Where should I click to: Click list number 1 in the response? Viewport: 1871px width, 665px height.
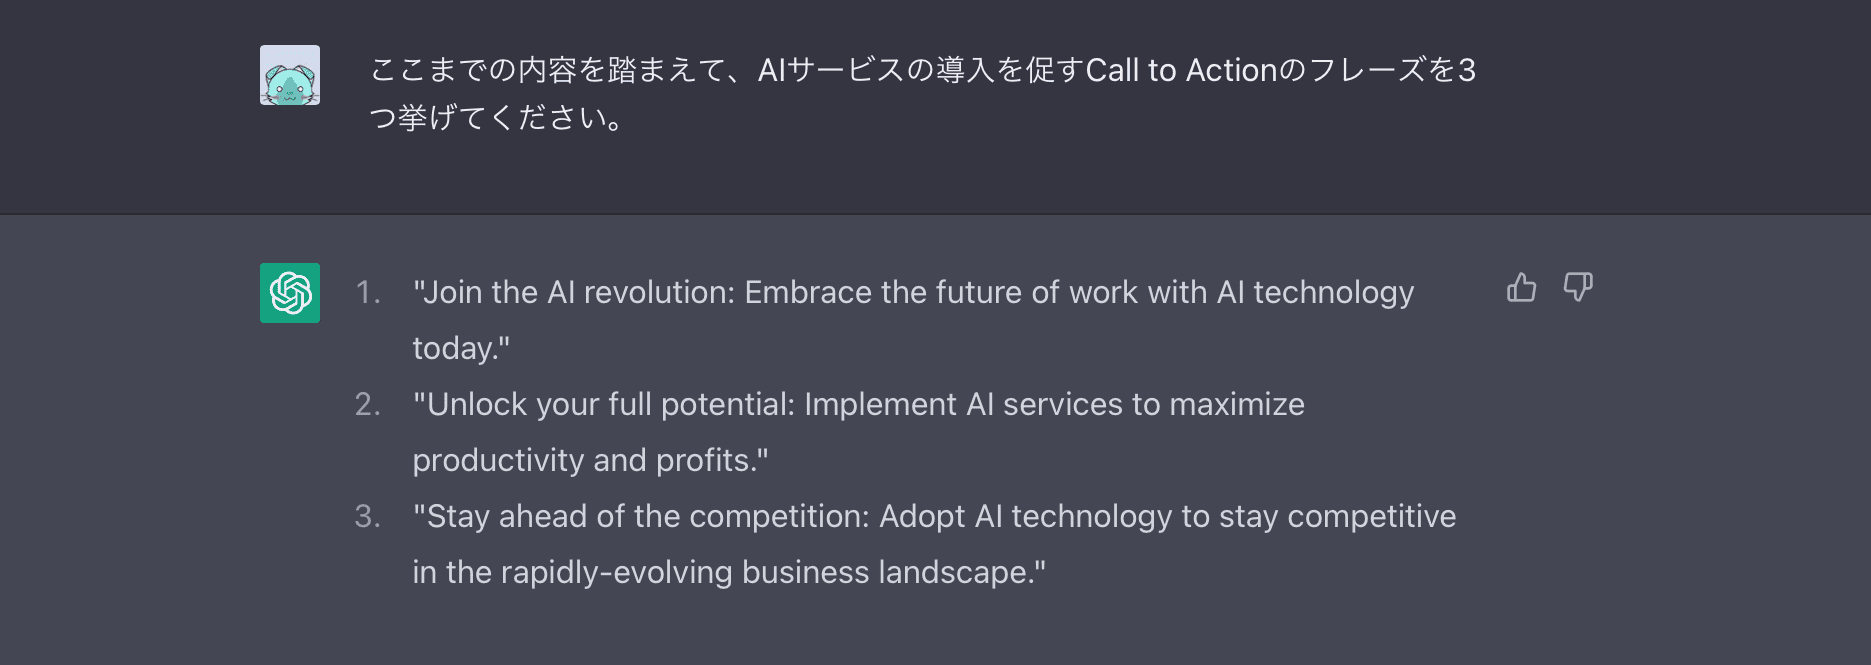[x=367, y=292]
